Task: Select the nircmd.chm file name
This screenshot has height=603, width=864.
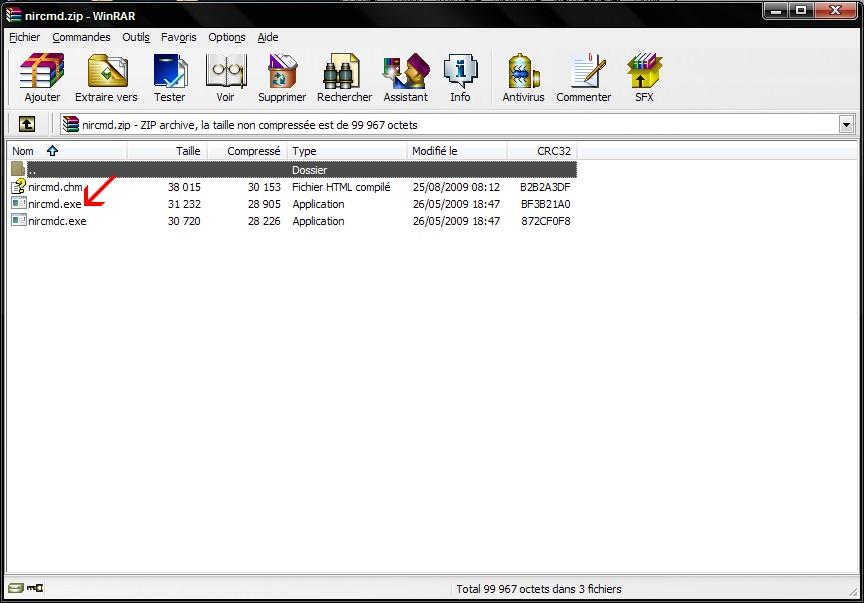Action: click(x=55, y=187)
